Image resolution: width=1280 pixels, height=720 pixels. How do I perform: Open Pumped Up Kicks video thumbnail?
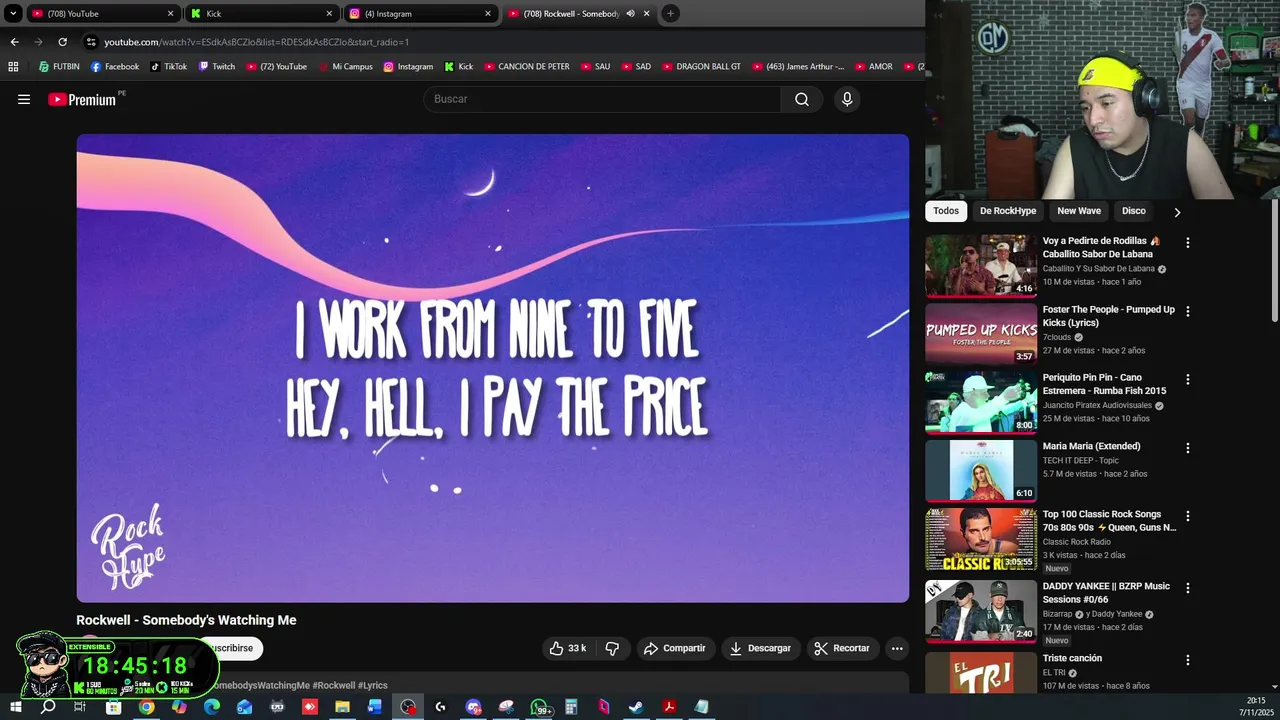pos(981,334)
